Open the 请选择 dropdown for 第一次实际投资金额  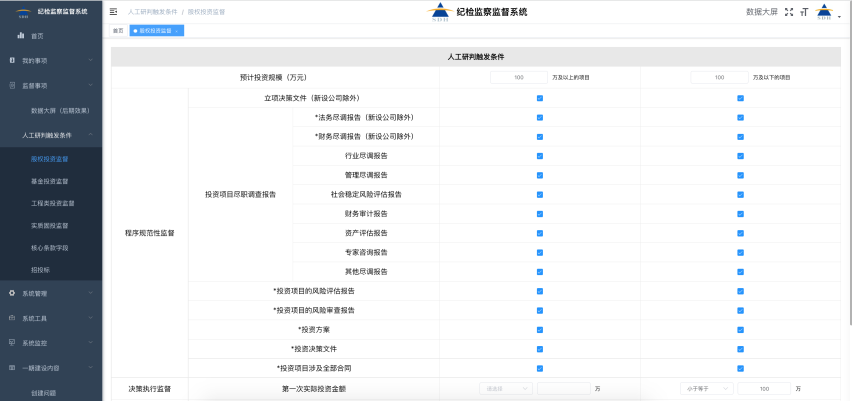505,388
